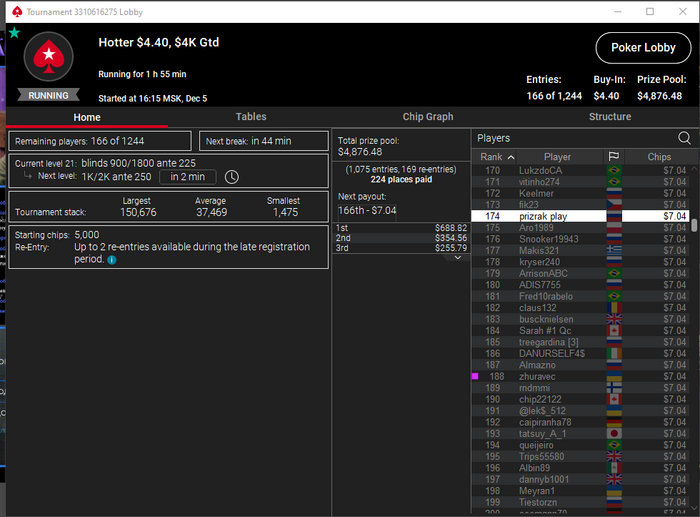
Task: Click the PokerStars icon in title bar
Action: tap(17, 12)
